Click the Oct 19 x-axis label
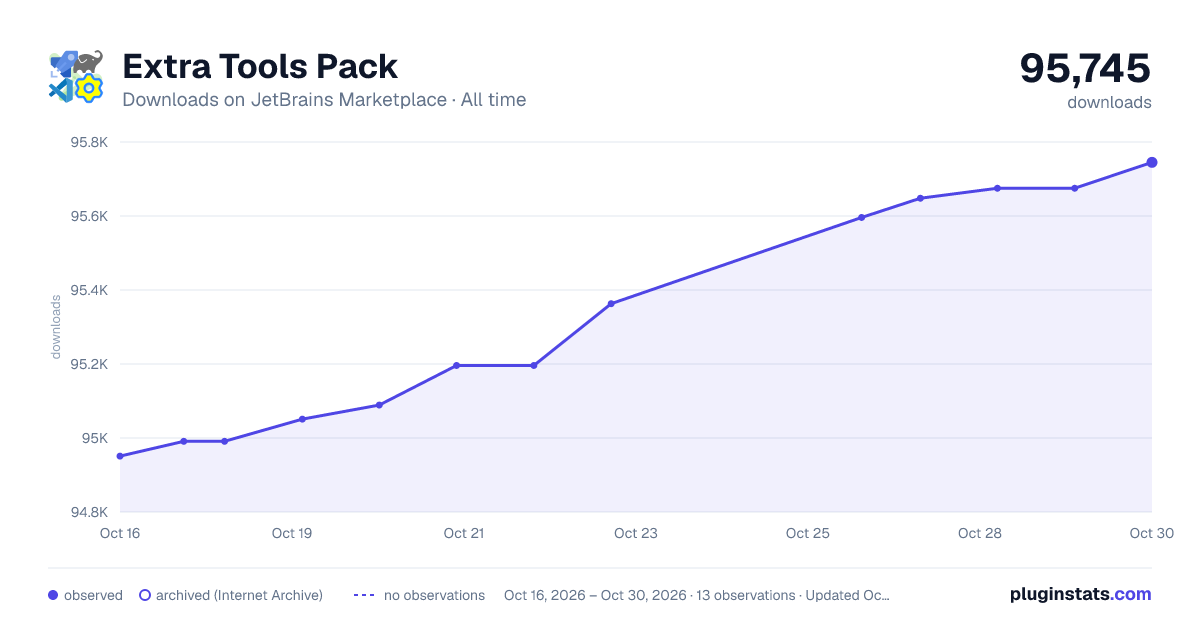Viewport: 1200px width, 630px height. tap(292, 533)
